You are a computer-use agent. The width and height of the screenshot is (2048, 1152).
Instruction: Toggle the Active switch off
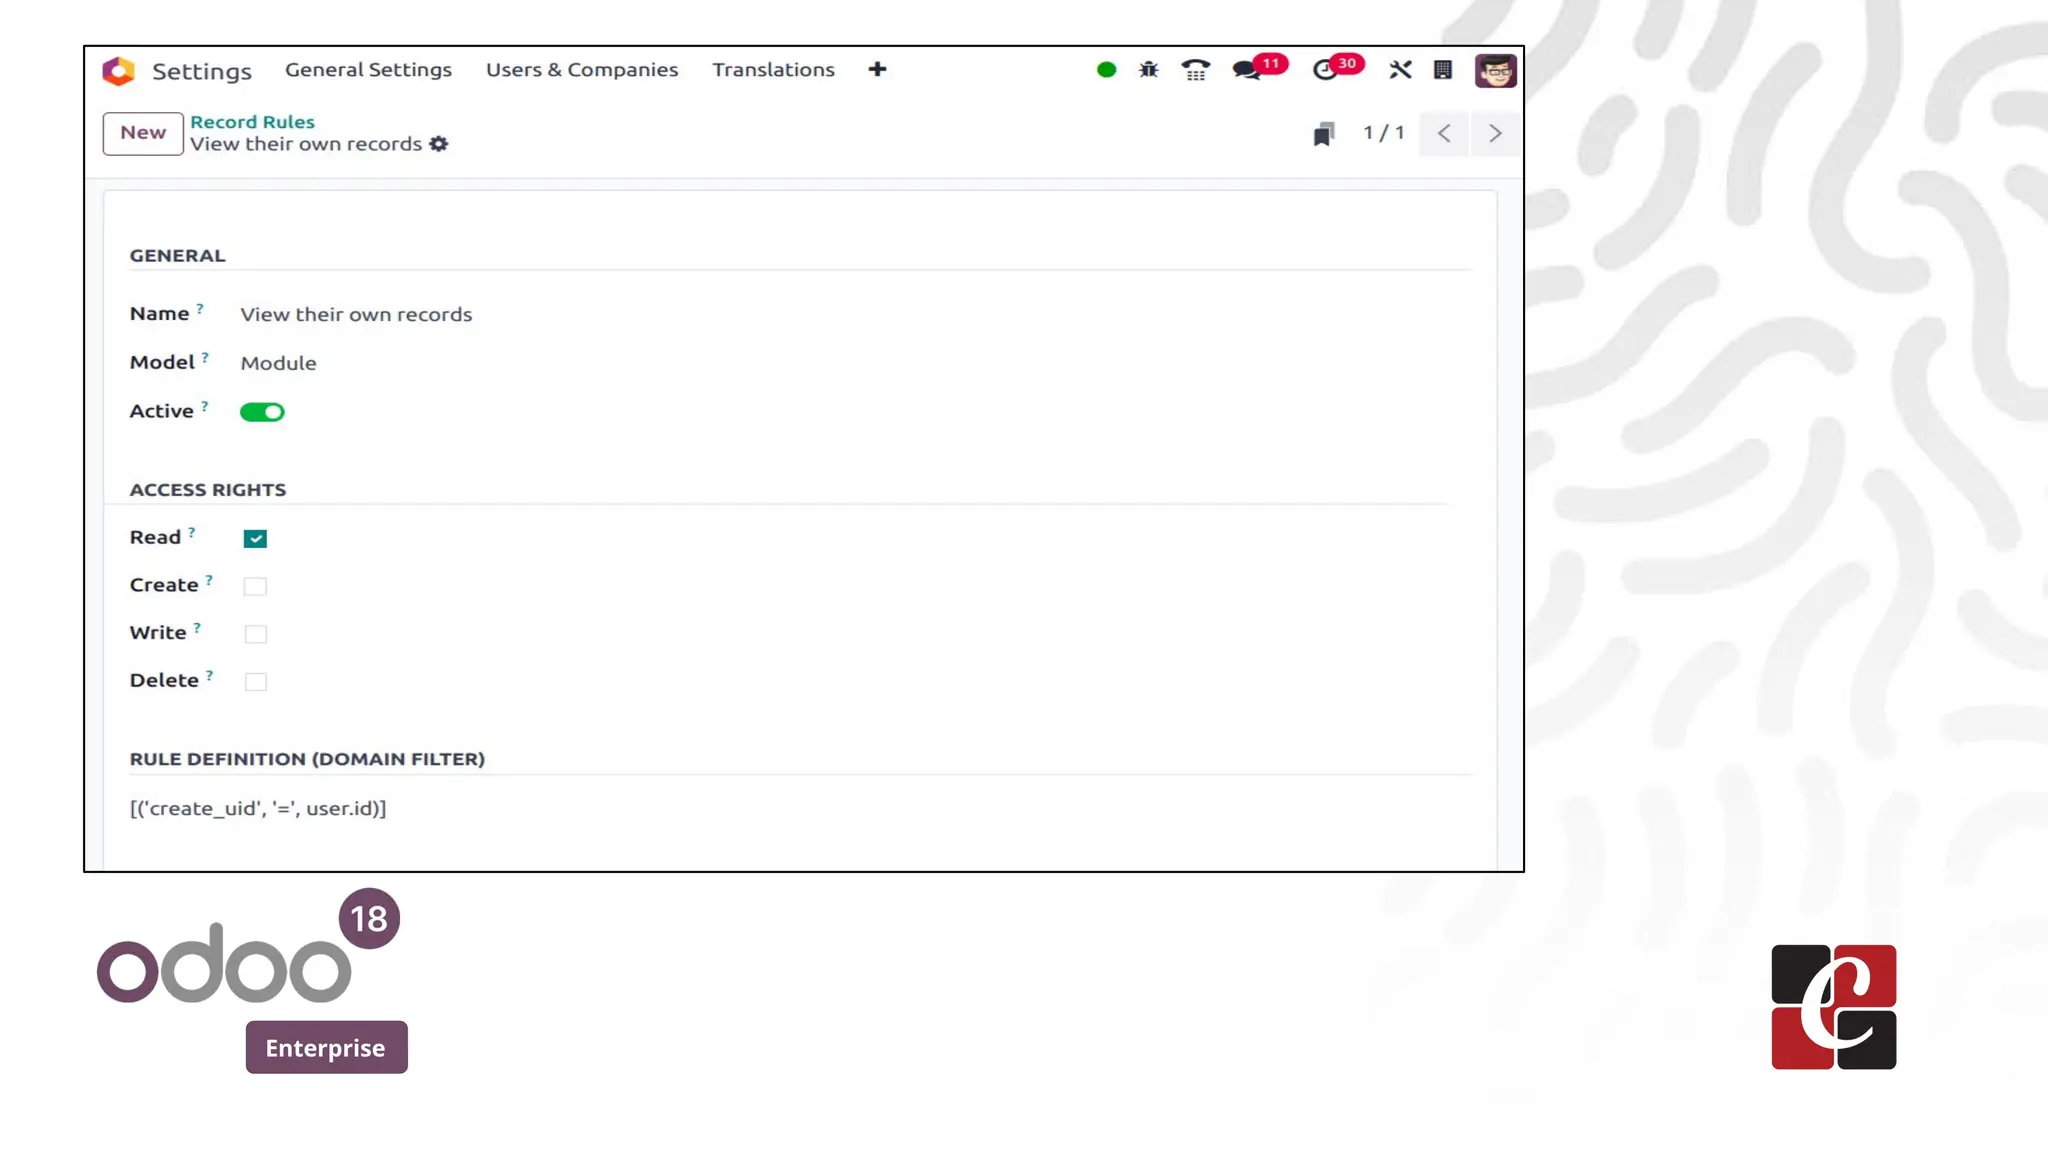pyautogui.click(x=262, y=412)
